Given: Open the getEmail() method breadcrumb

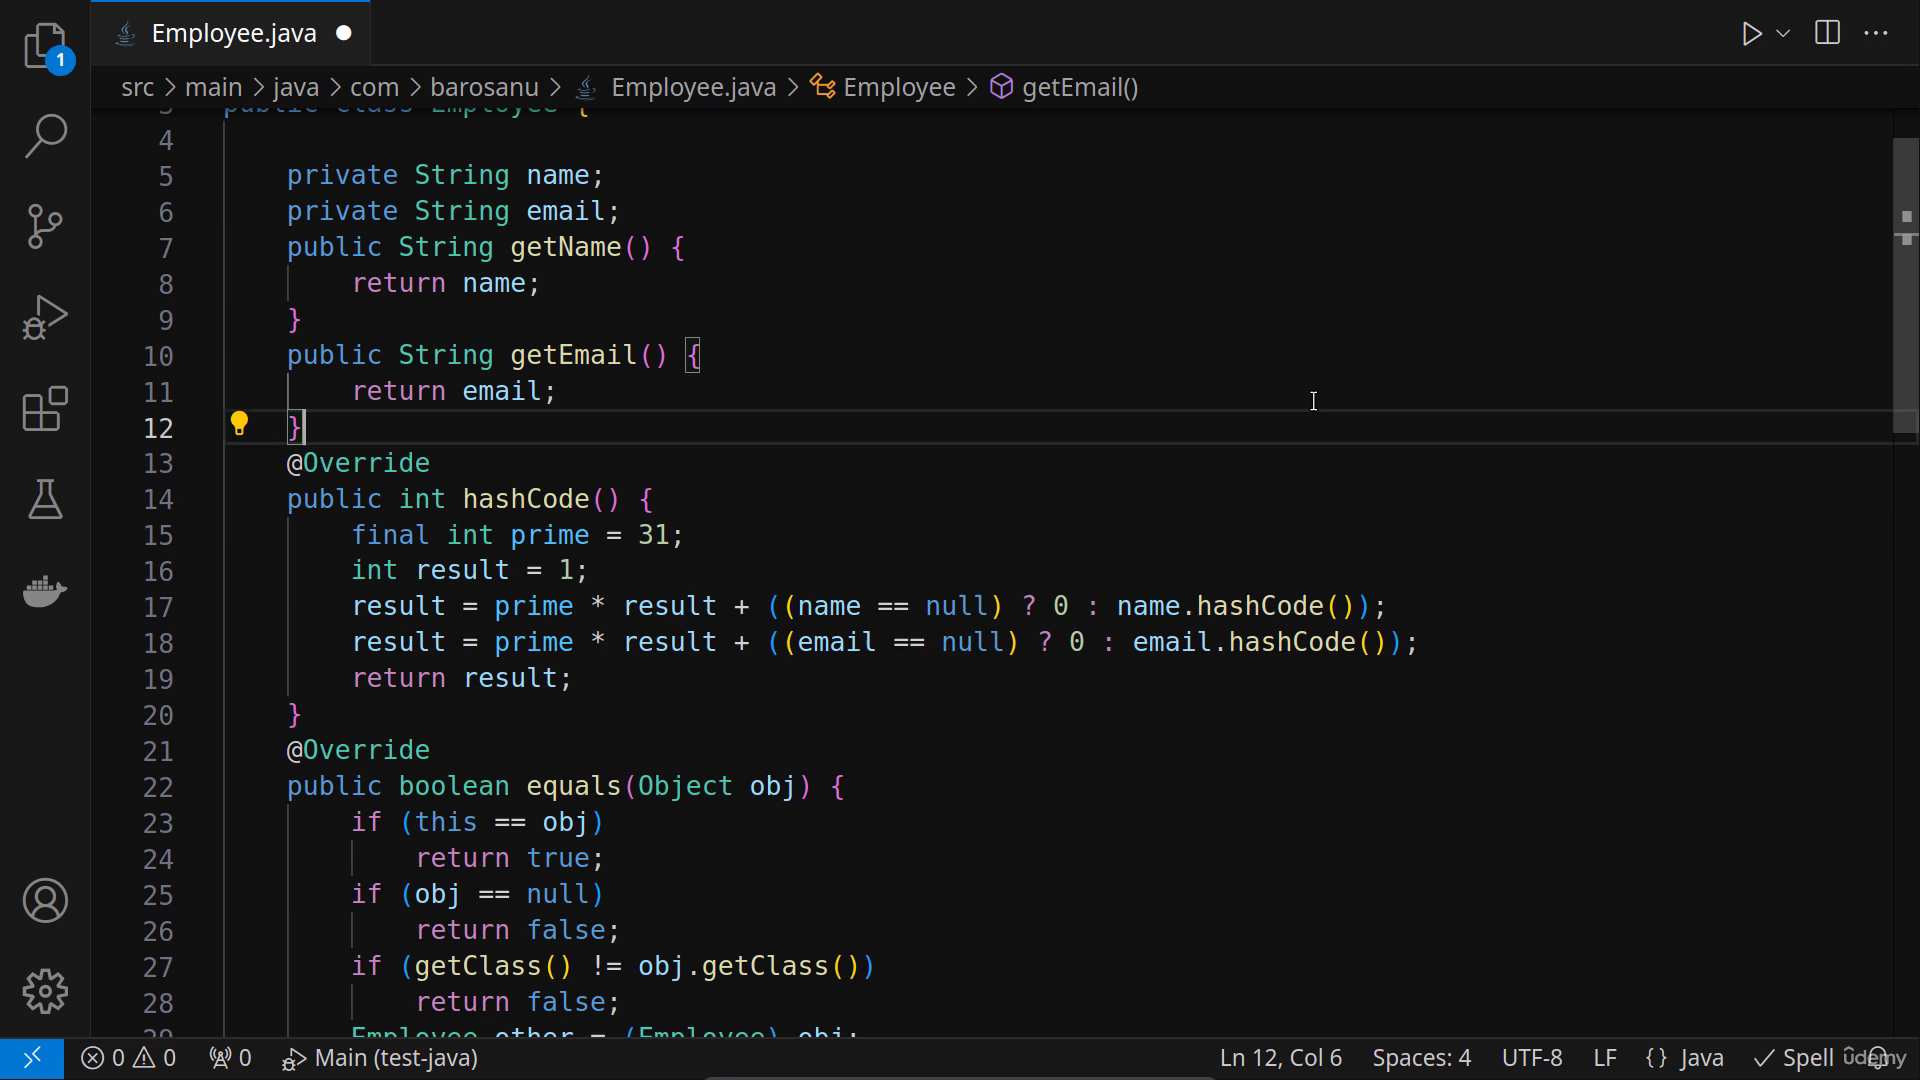Looking at the screenshot, I should click(x=1064, y=87).
